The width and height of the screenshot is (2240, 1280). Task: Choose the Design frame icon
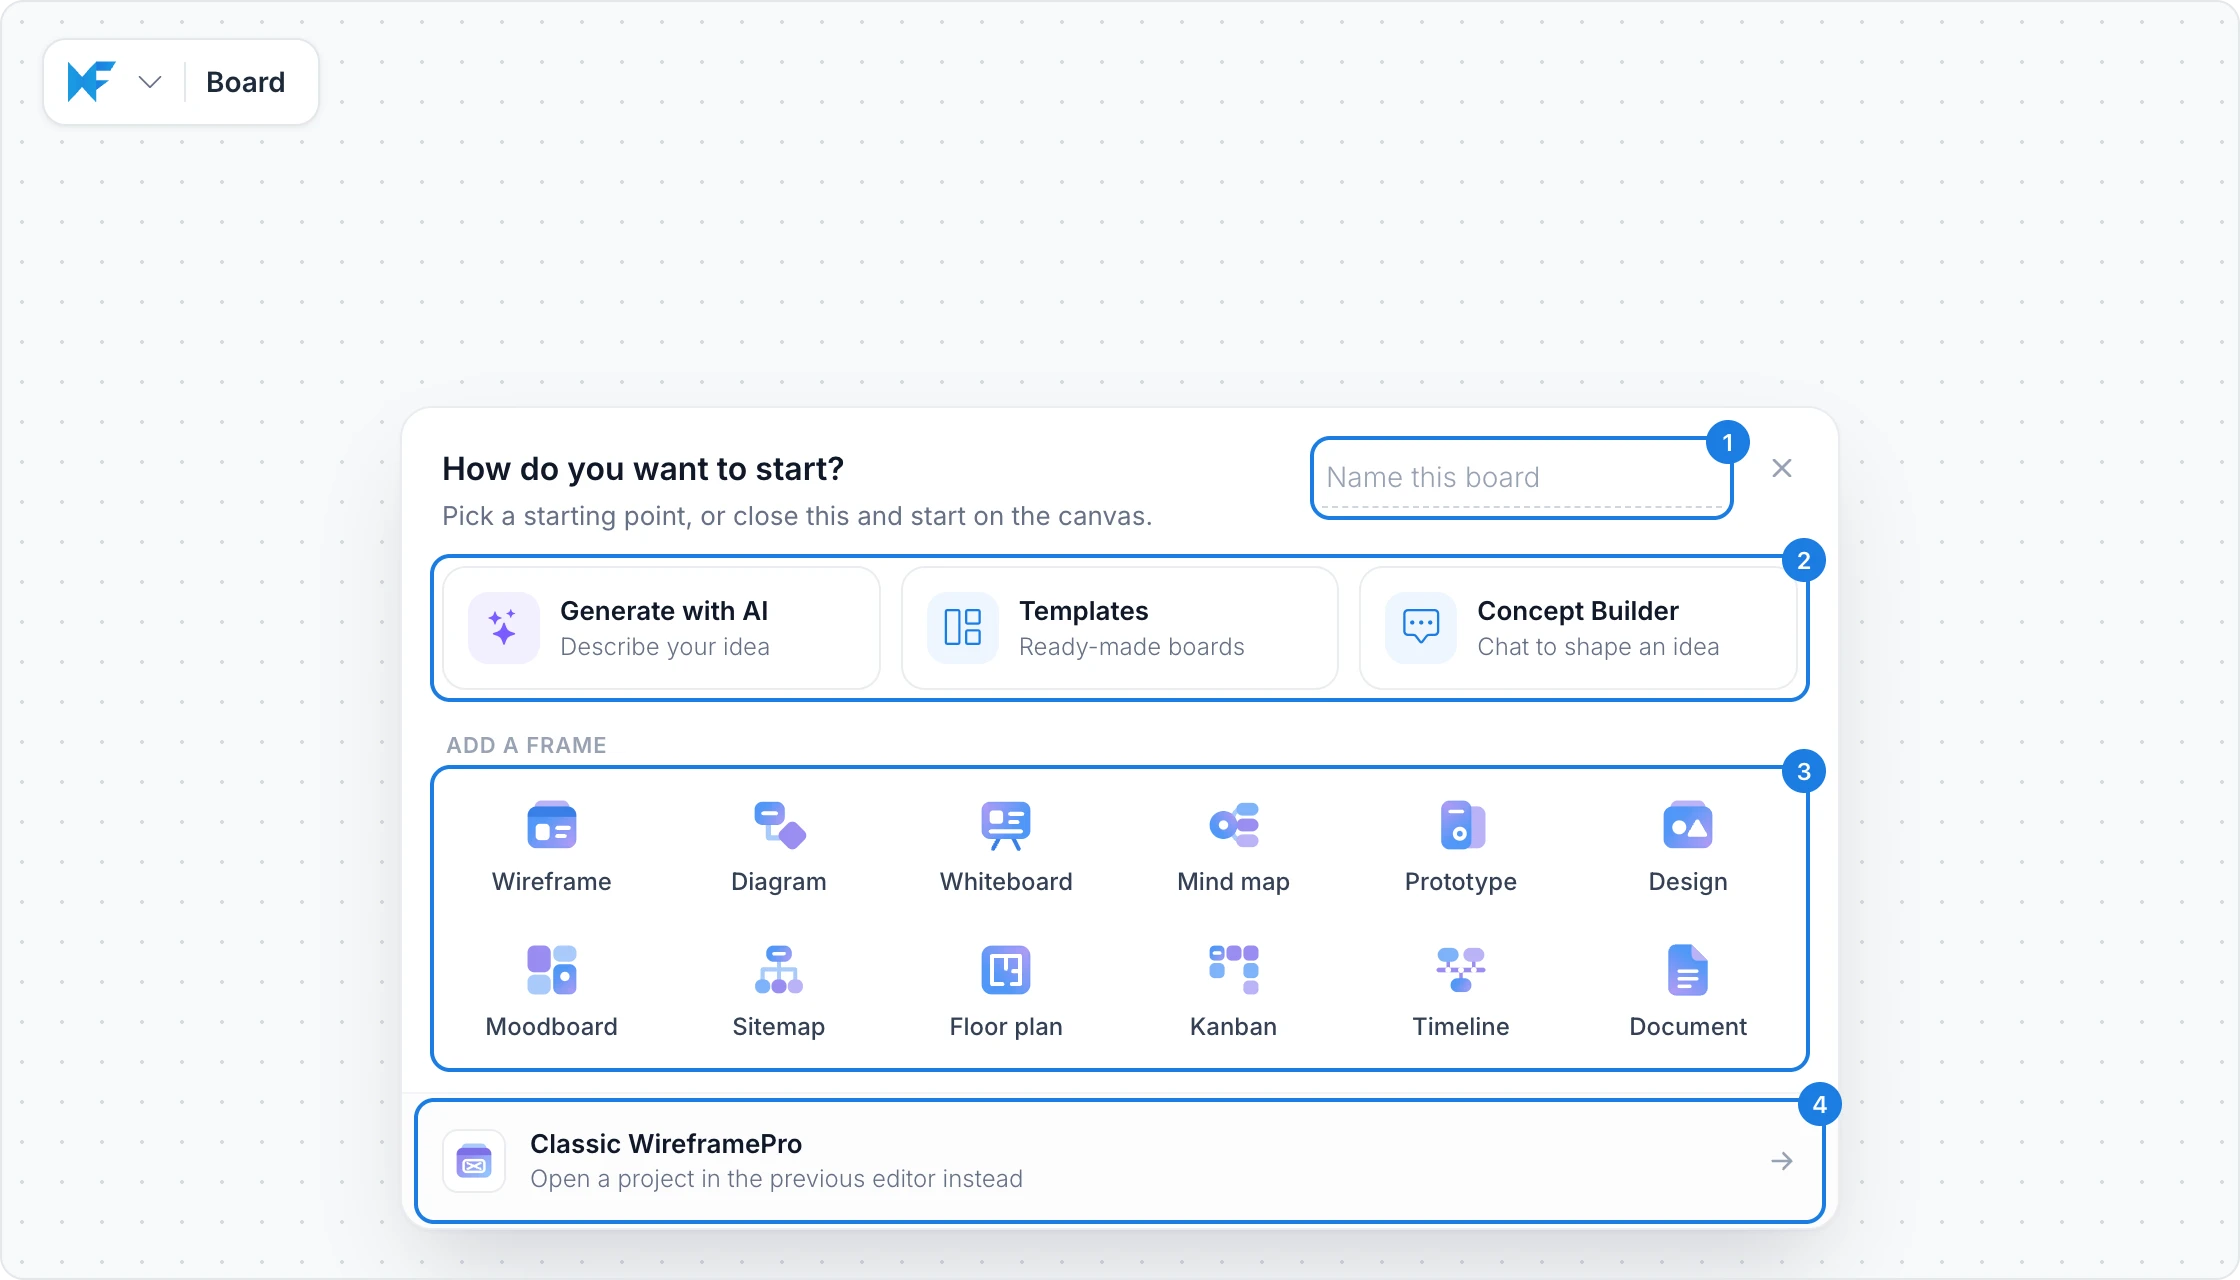pyautogui.click(x=1688, y=826)
